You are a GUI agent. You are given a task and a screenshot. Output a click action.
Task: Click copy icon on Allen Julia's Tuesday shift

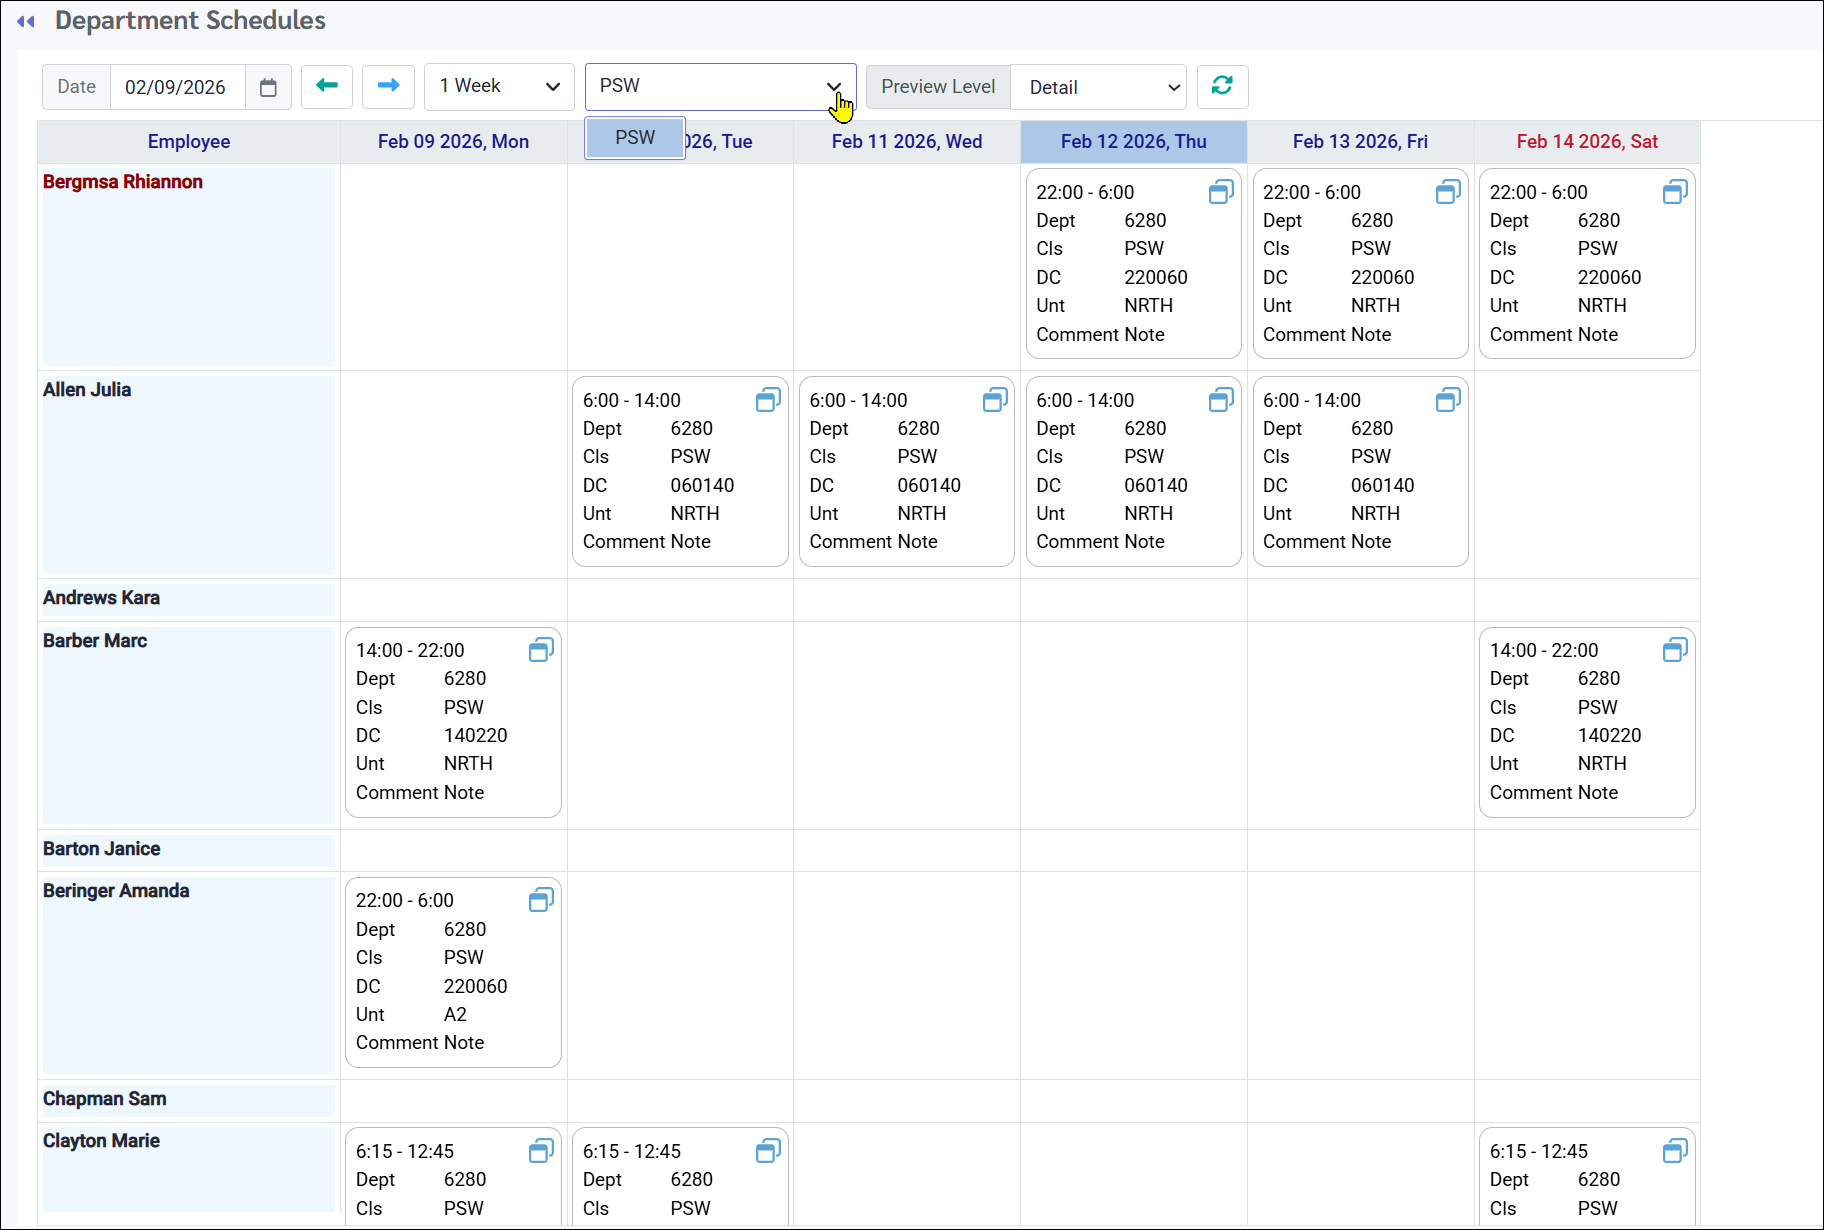point(768,400)
